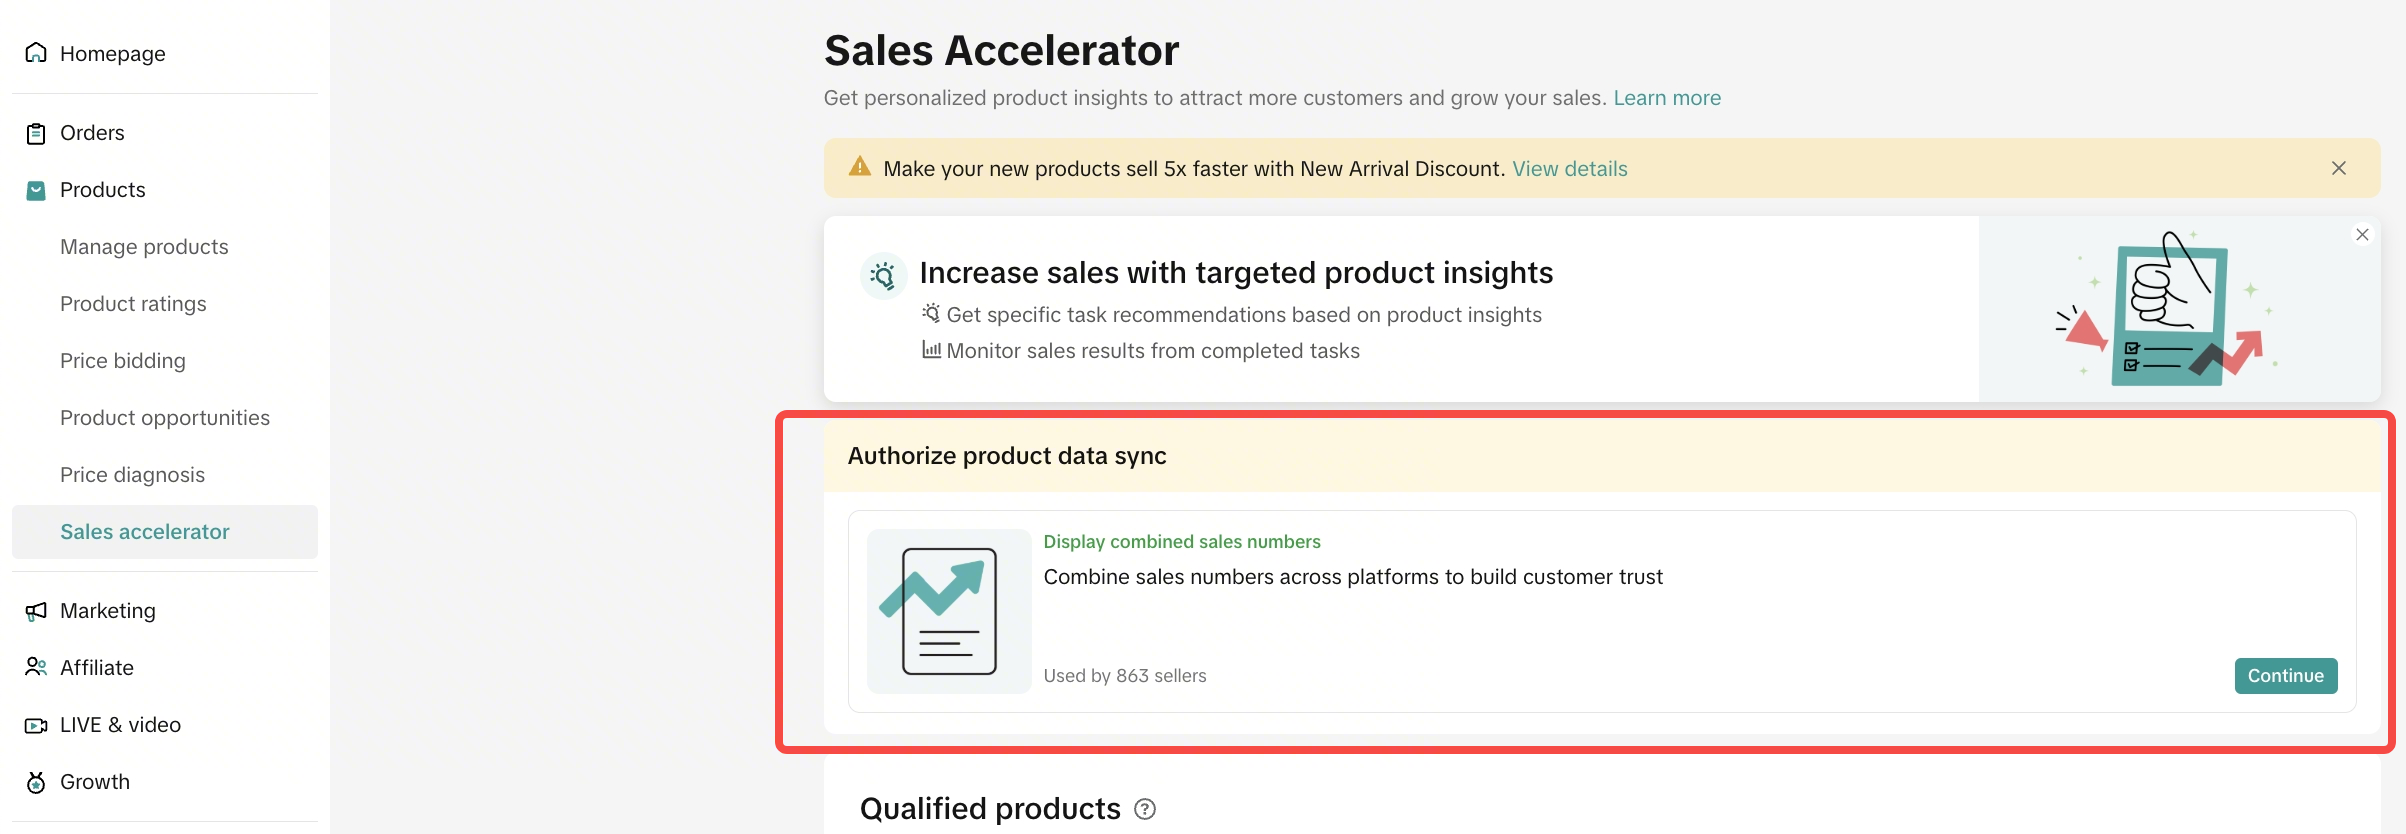Screen dimensions: 2406x834
Task: Click the Marketing megaphone icon
Action: tap(36, 611)
